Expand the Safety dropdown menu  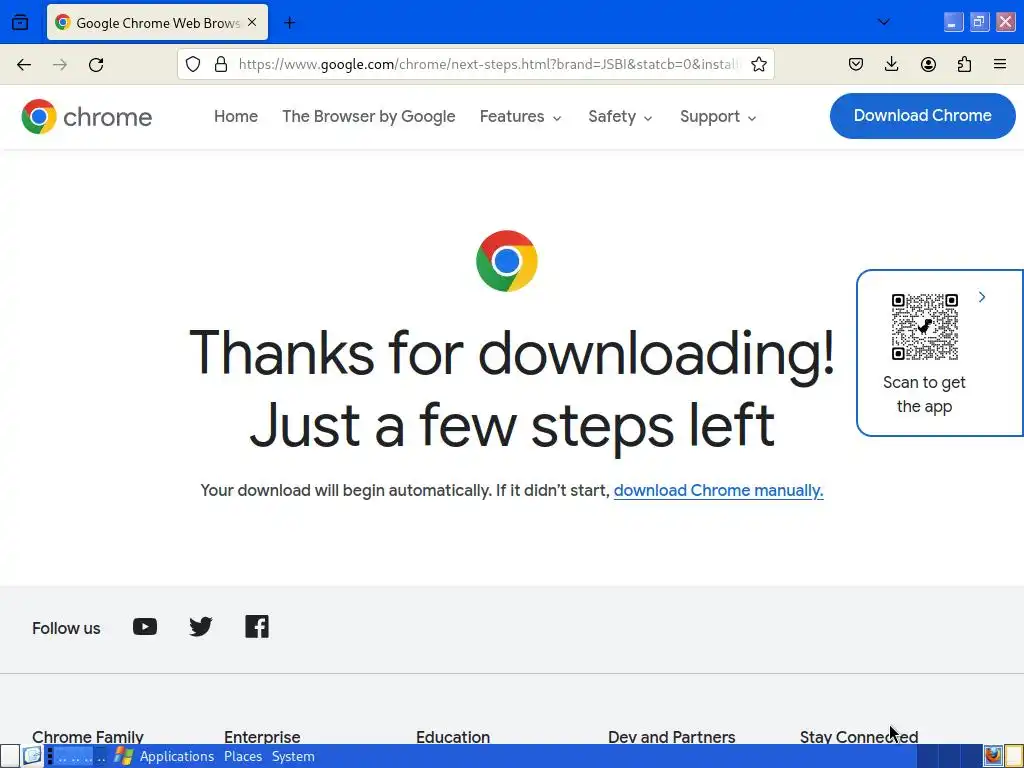[x=620, y=116]
